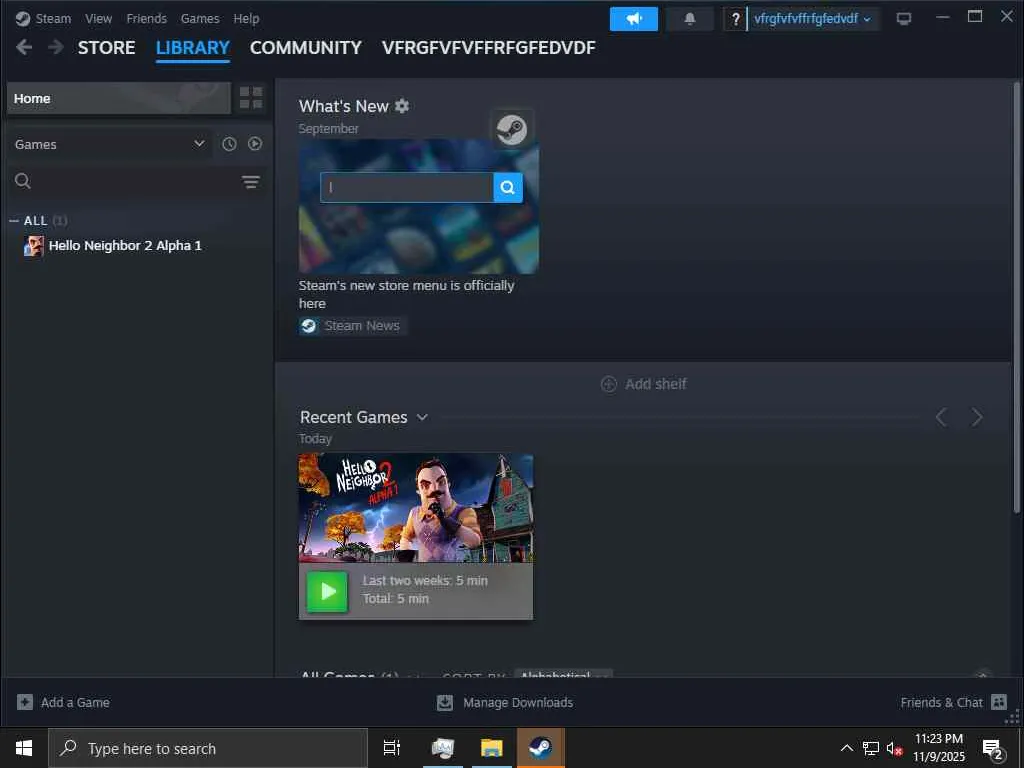Open the Windows notification center

pyautogui.click(x=993, y=749)
